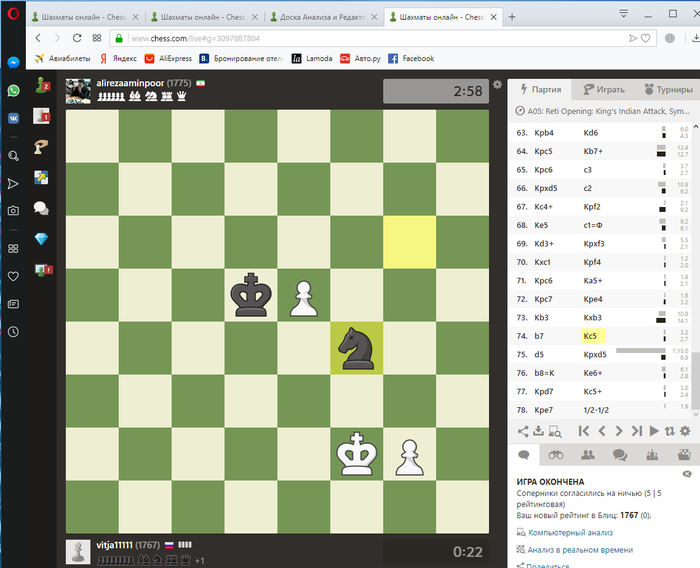Step to the previous move
700x568 pixels.
pyautogui.click(x=602, y=431)
